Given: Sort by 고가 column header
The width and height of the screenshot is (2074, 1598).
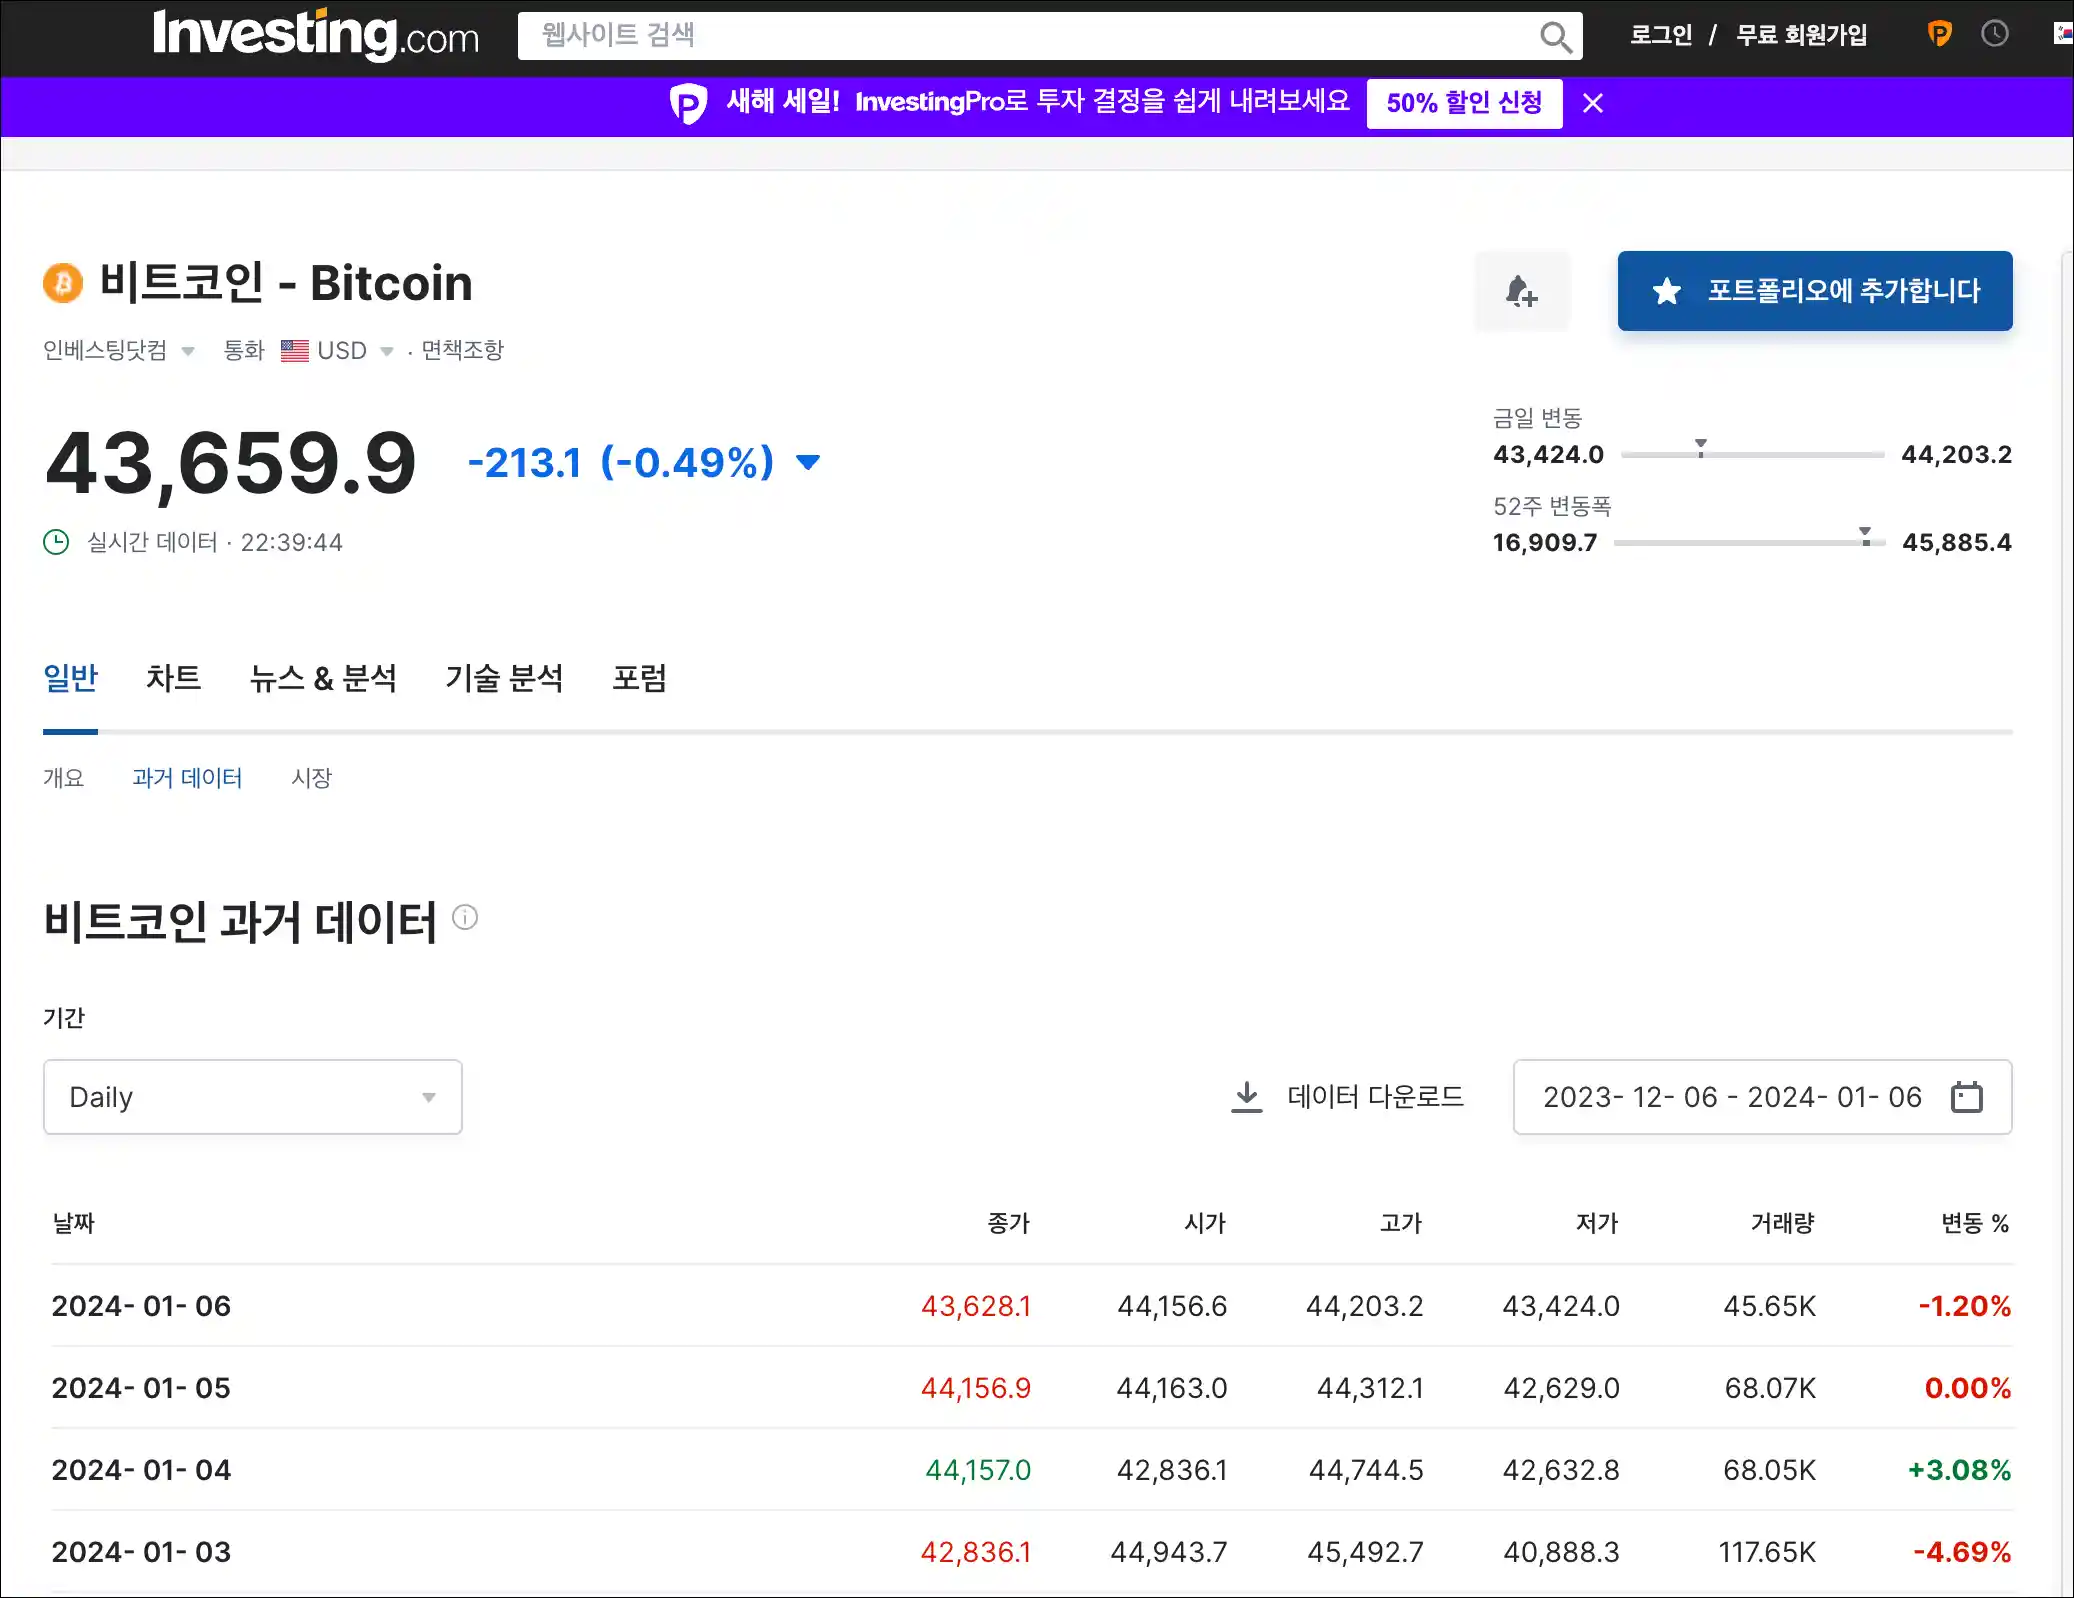Looking at the screenshot, I should click(1400, 1223).
